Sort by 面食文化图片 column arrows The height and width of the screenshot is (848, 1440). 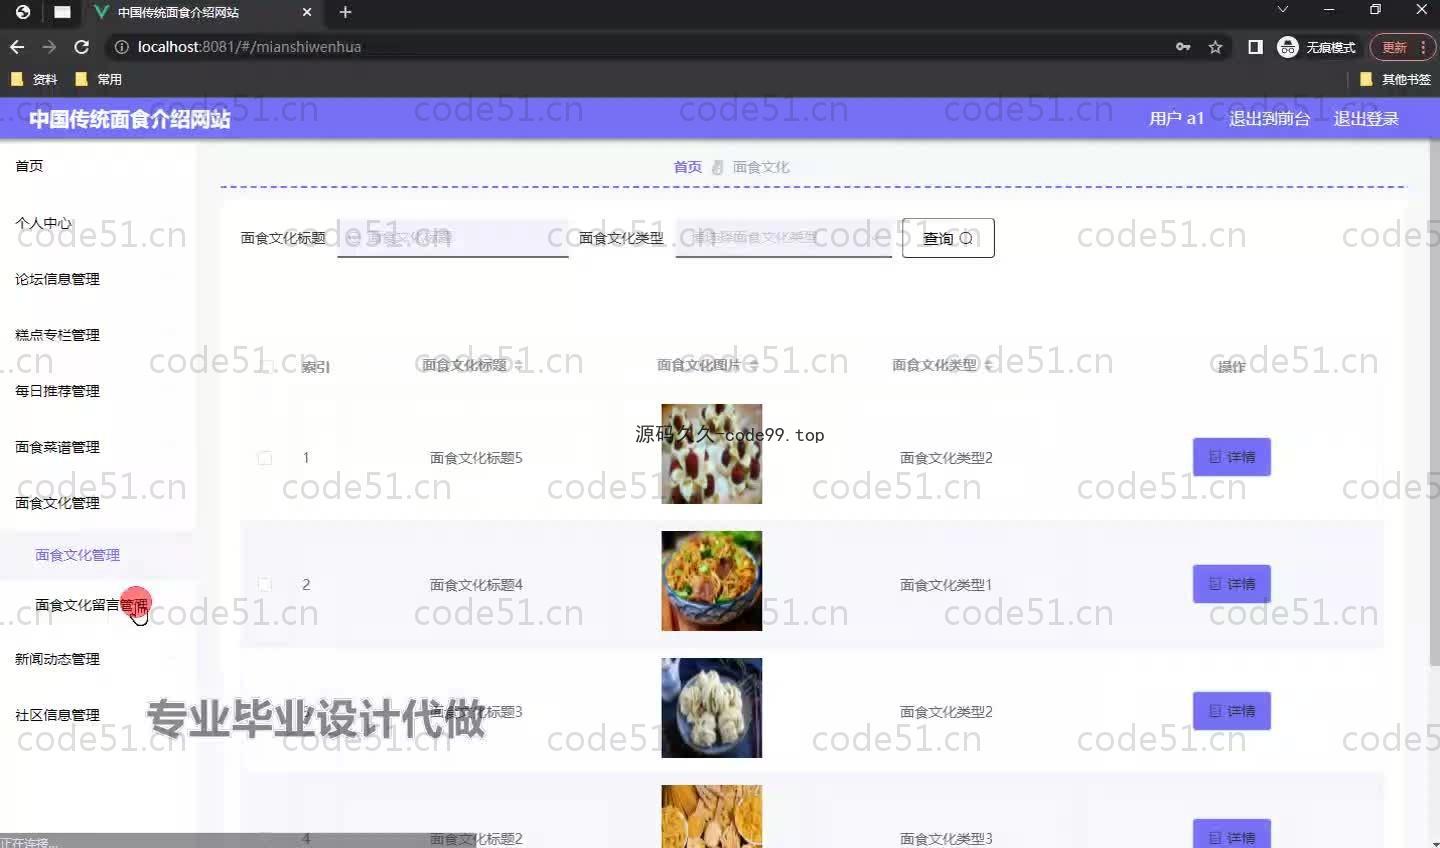tap(753, 365)
